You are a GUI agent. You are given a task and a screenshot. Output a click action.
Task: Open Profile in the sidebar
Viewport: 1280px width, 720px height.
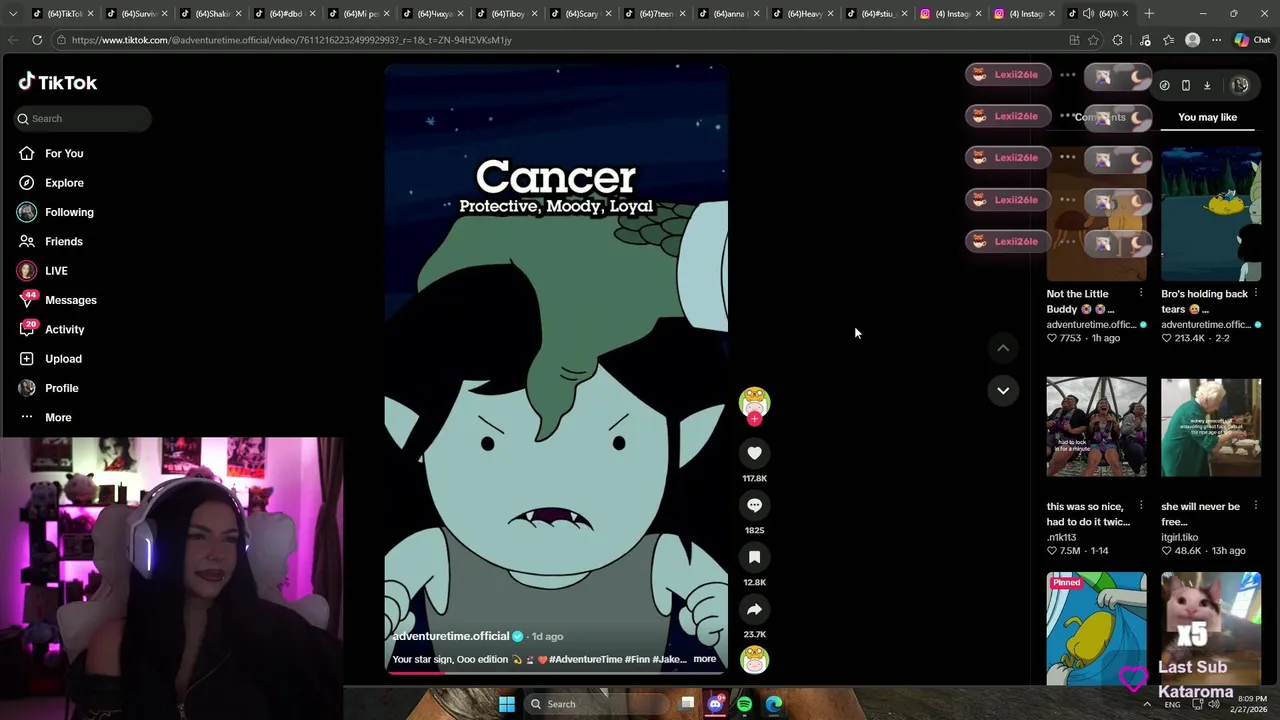[x=61, y=388]
